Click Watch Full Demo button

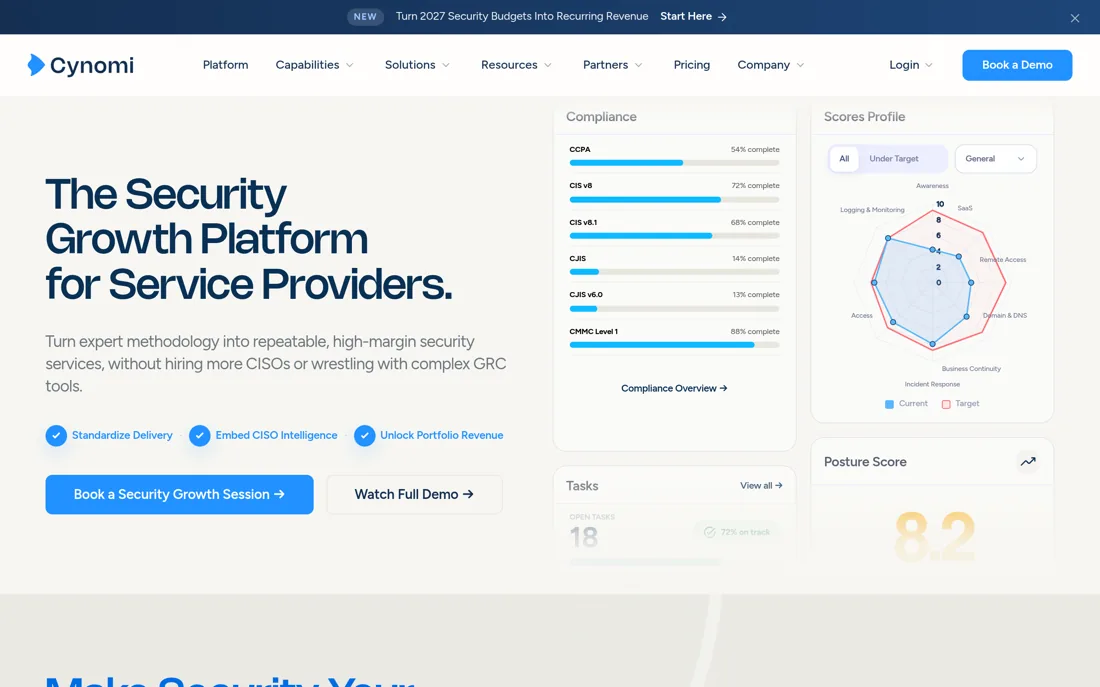tap(415, 495)
